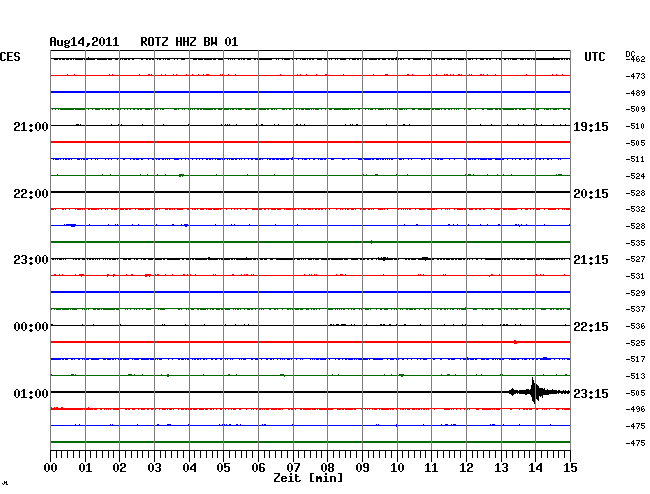Select the DC offset value -511
This screenshot has height=494, width=650.
(635, 159)
